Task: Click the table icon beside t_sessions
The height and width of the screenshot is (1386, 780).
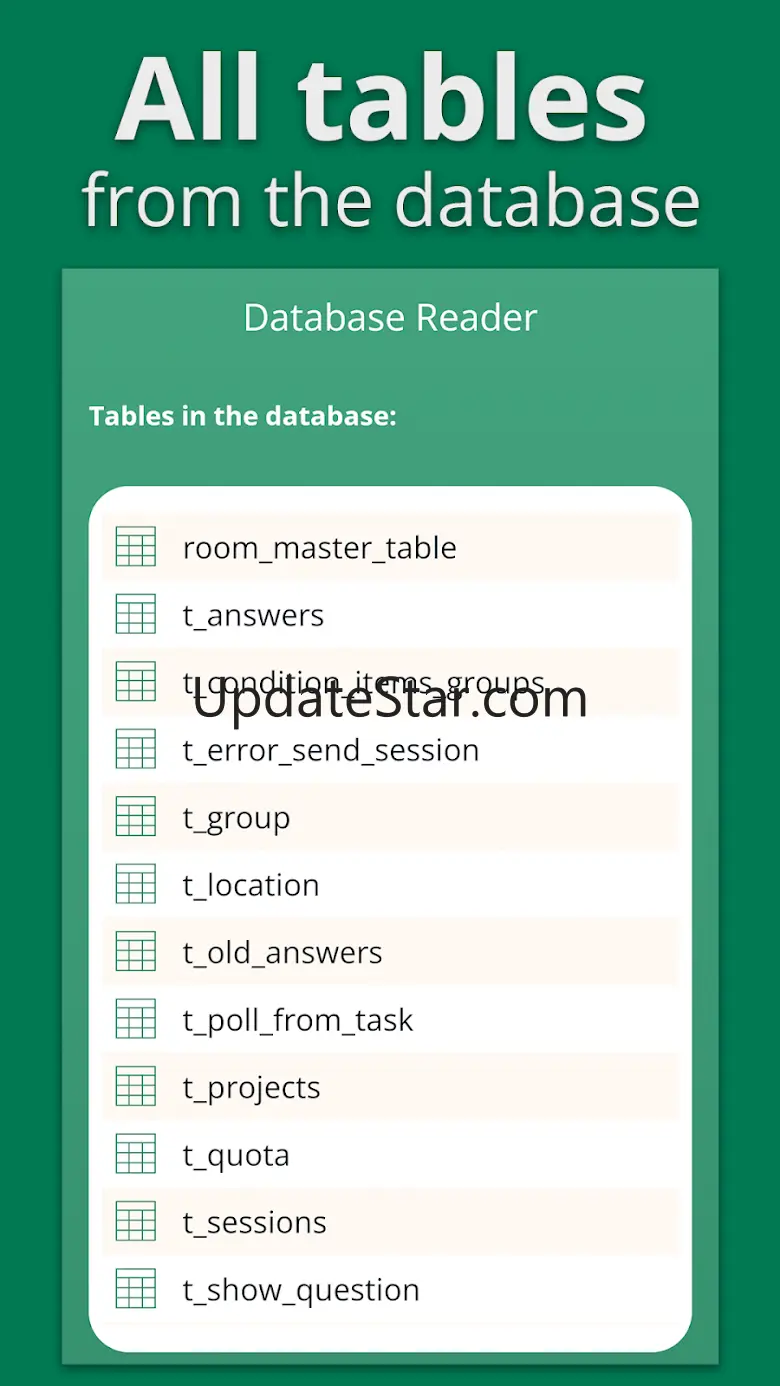Action: point(136,1222)
